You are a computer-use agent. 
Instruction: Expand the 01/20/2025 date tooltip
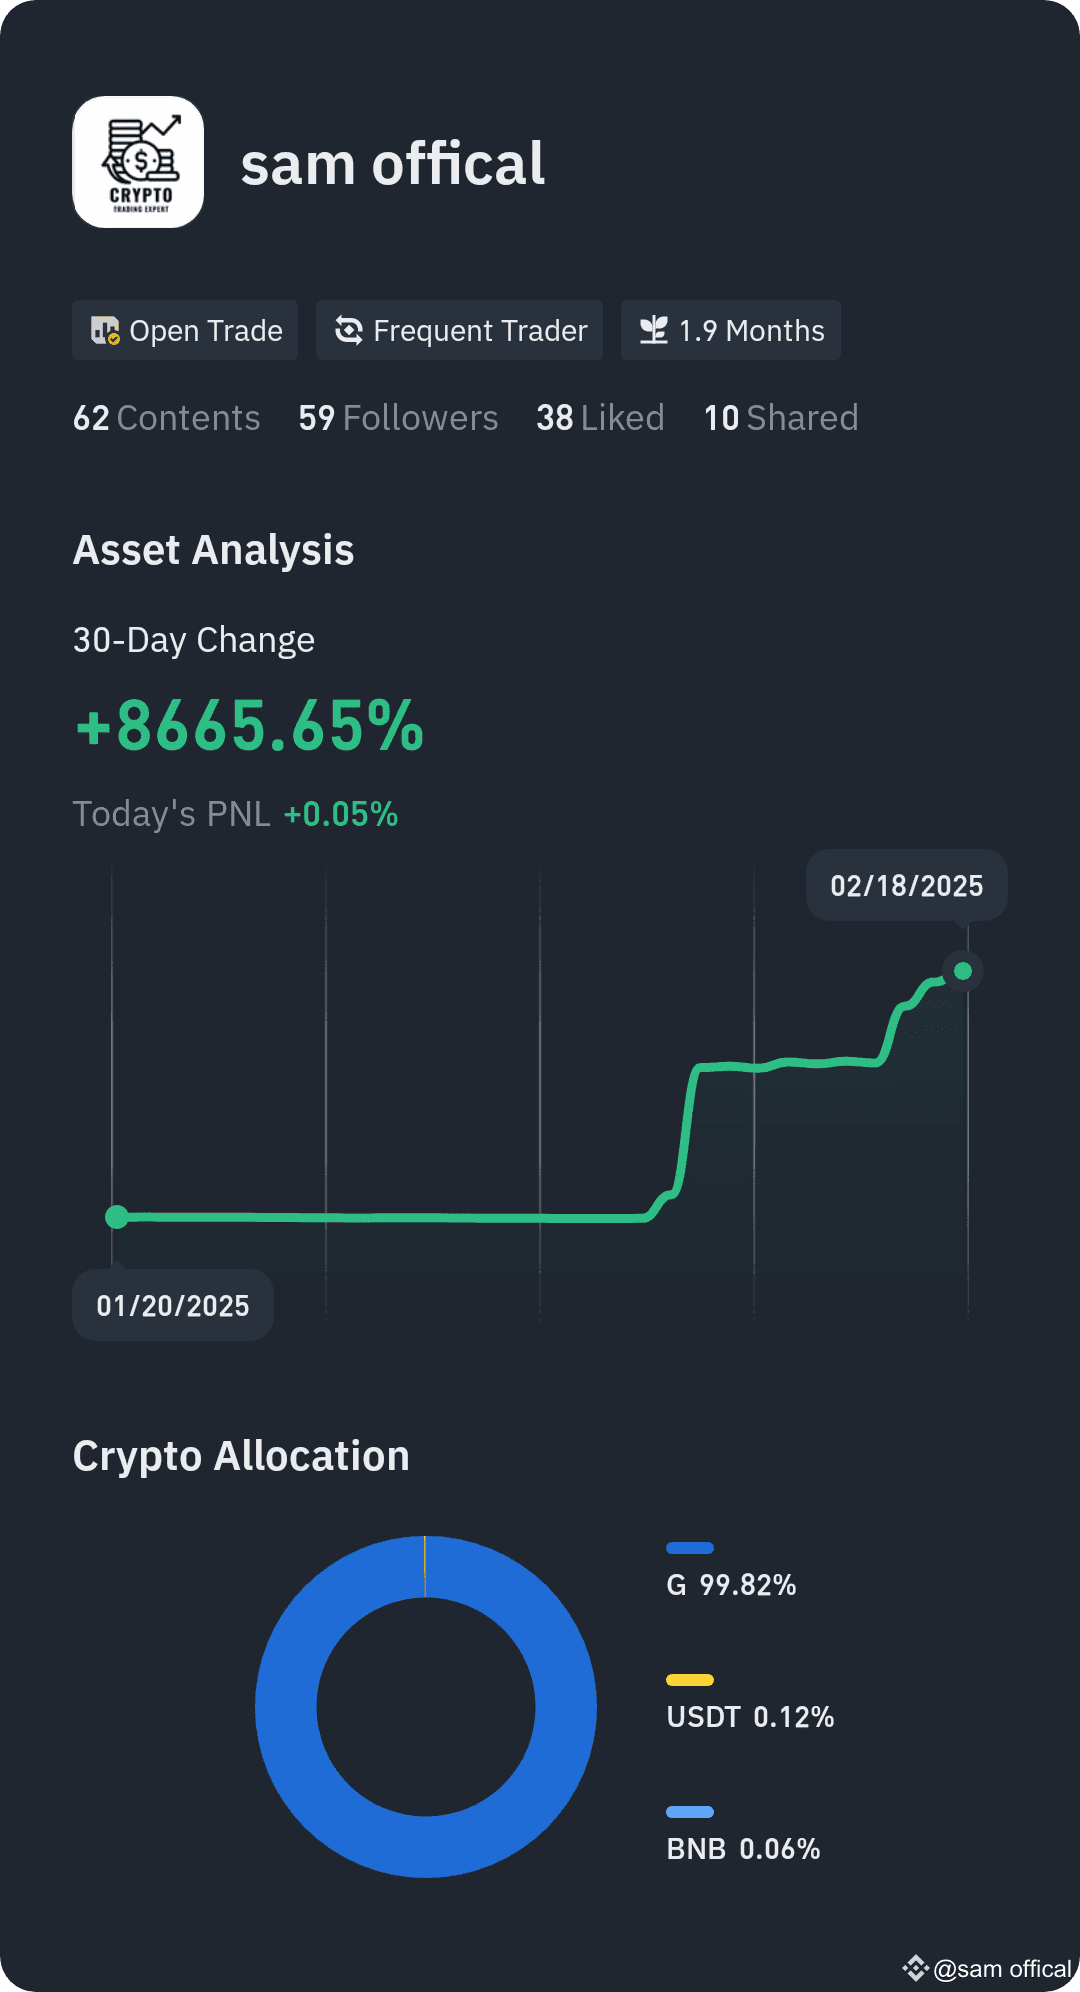coord(172,1304)
